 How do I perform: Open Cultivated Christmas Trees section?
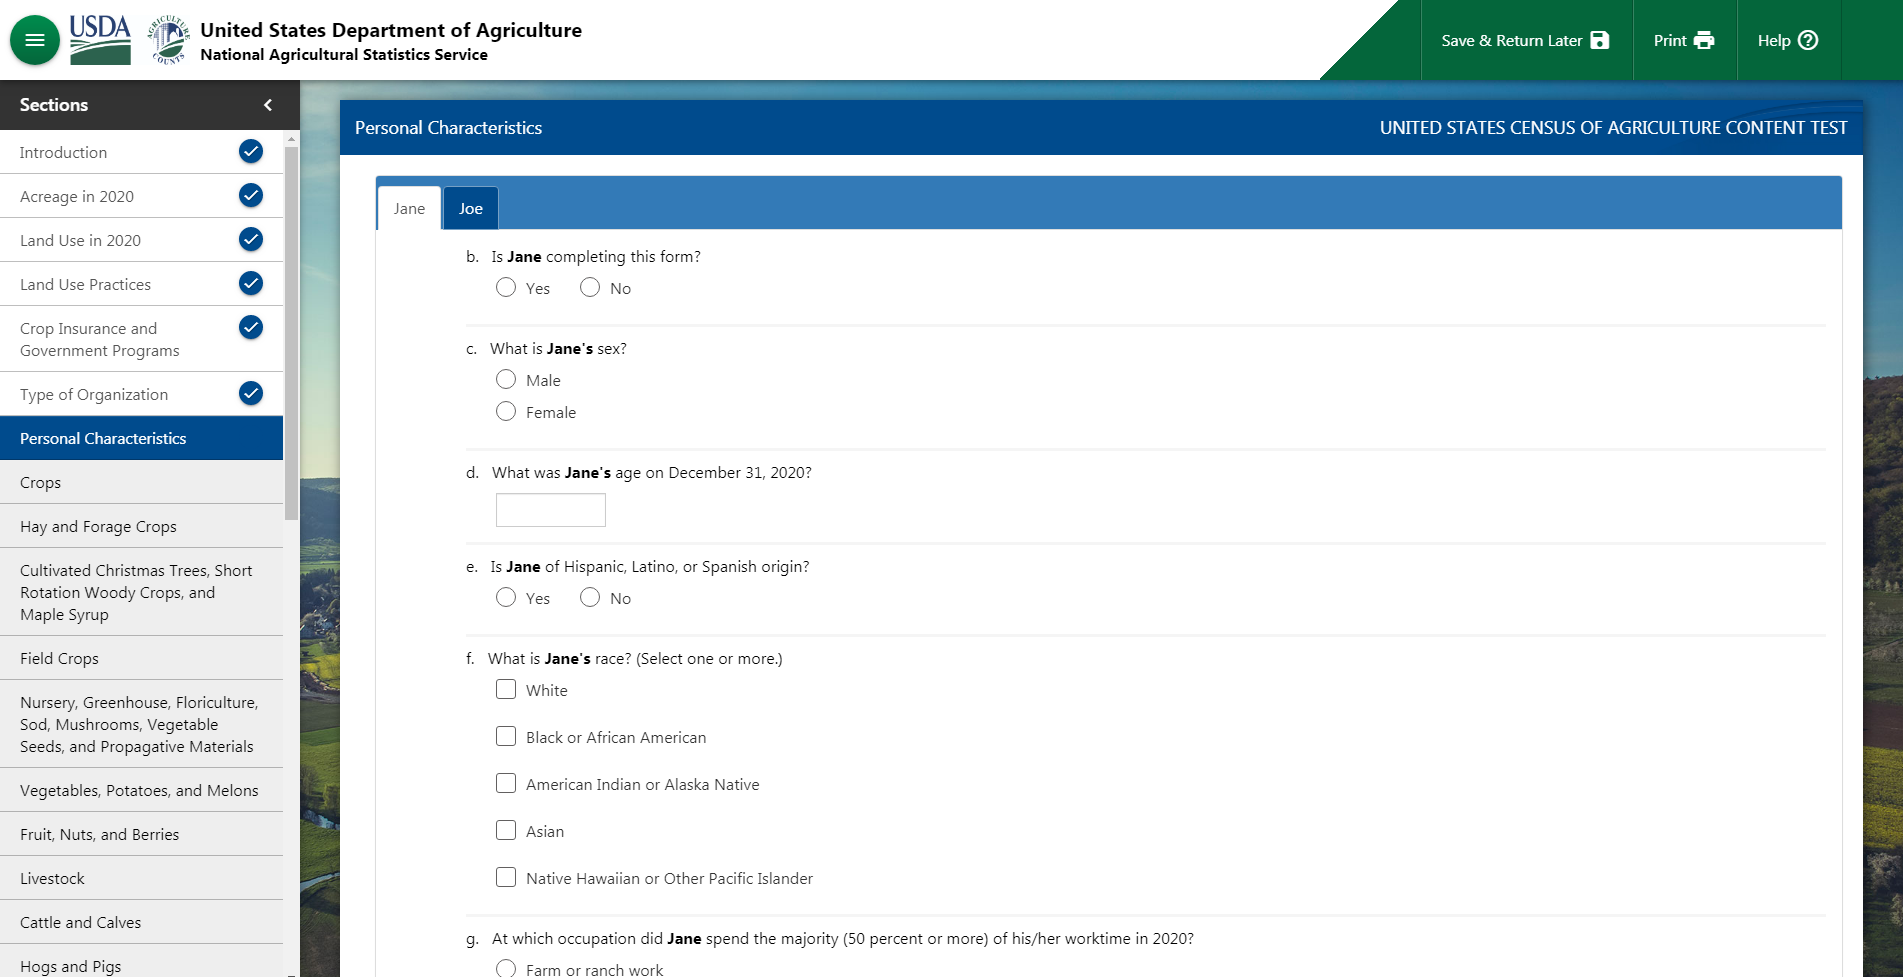(141, 592)
